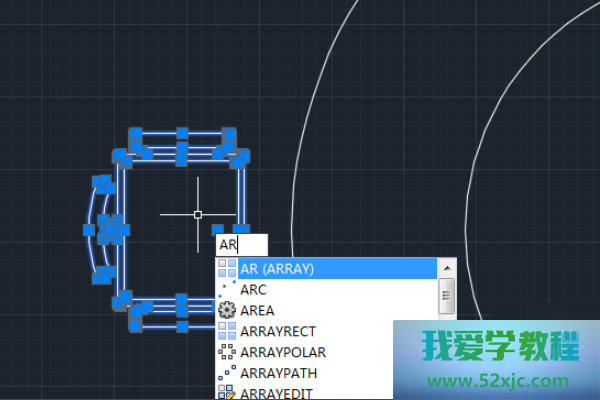Click the ARRAY command icon in suggestions
Image resolution: width=600 pixels, height=400 pixels.
(227, 268)
